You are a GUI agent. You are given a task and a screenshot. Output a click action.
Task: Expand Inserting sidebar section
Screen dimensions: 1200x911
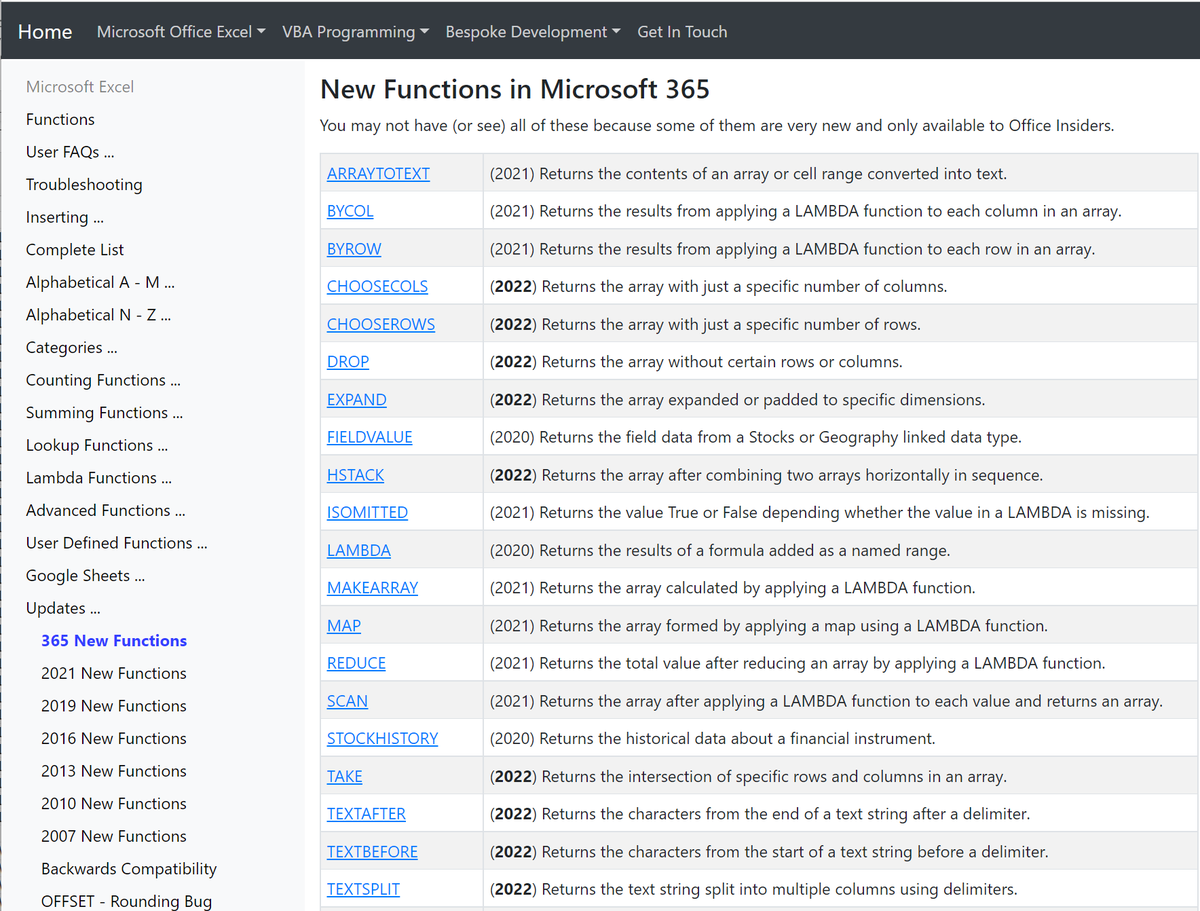click(65, 217)
